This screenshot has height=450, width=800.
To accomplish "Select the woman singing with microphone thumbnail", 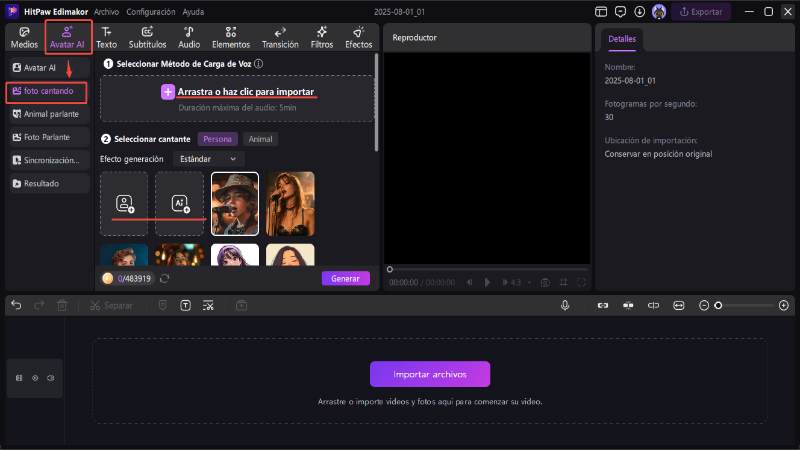I will (x=290, y=204).
